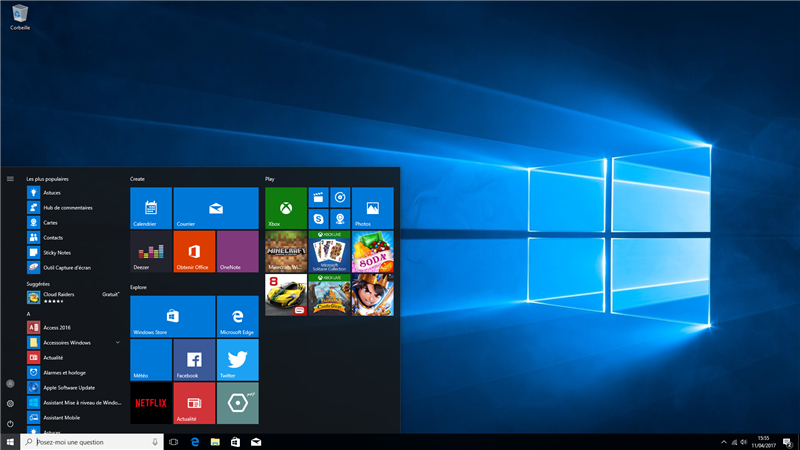Image resolution: width=800 pixels, height=450 pixels.
Task: Open the Photos tile
Action: pos(372,208)
